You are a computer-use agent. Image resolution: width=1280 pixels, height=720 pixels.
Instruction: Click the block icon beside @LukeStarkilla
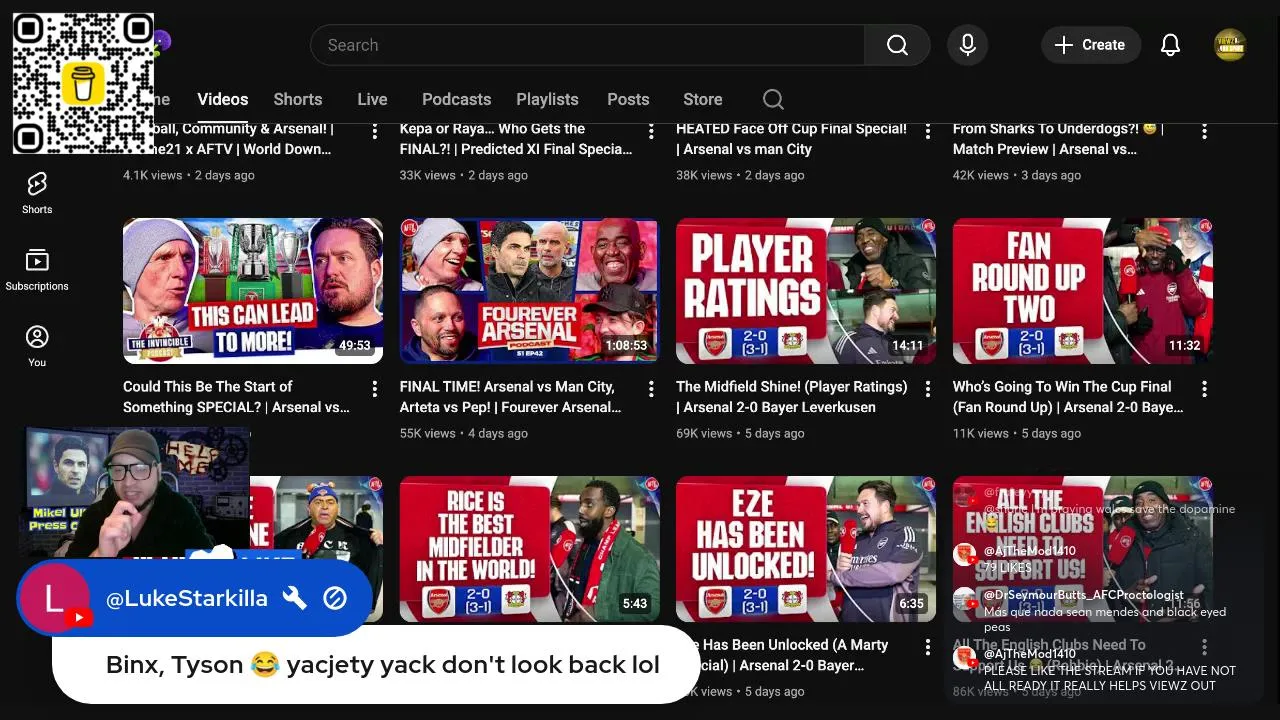pos(335,598)
